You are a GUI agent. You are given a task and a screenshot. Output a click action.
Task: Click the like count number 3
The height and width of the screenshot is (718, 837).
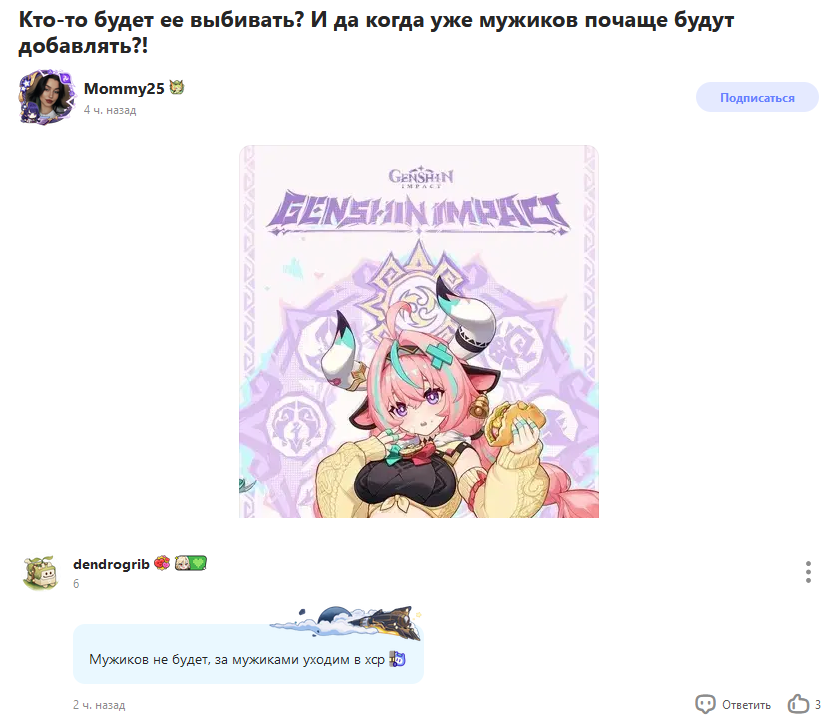tap(817, 705)
